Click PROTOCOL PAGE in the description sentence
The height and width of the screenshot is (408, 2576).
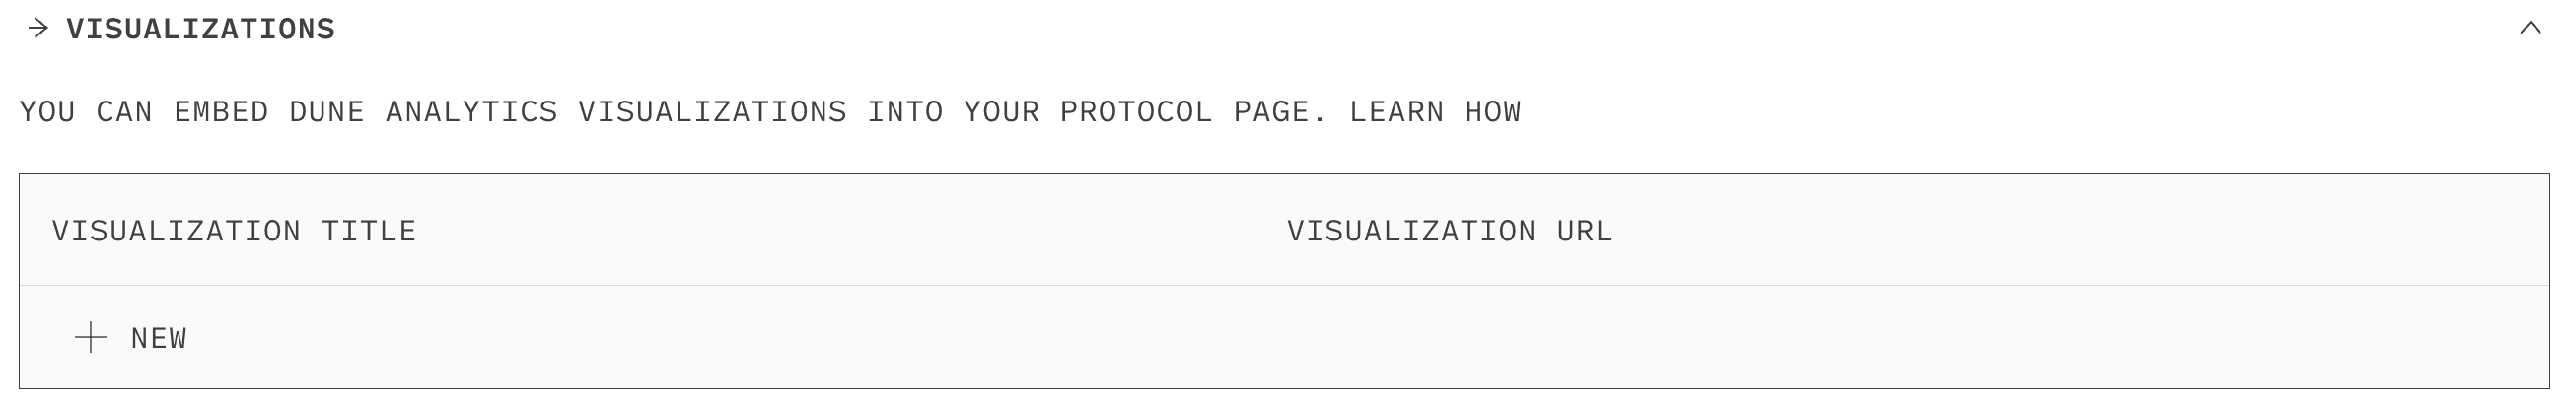click(x=1193, y=112)
